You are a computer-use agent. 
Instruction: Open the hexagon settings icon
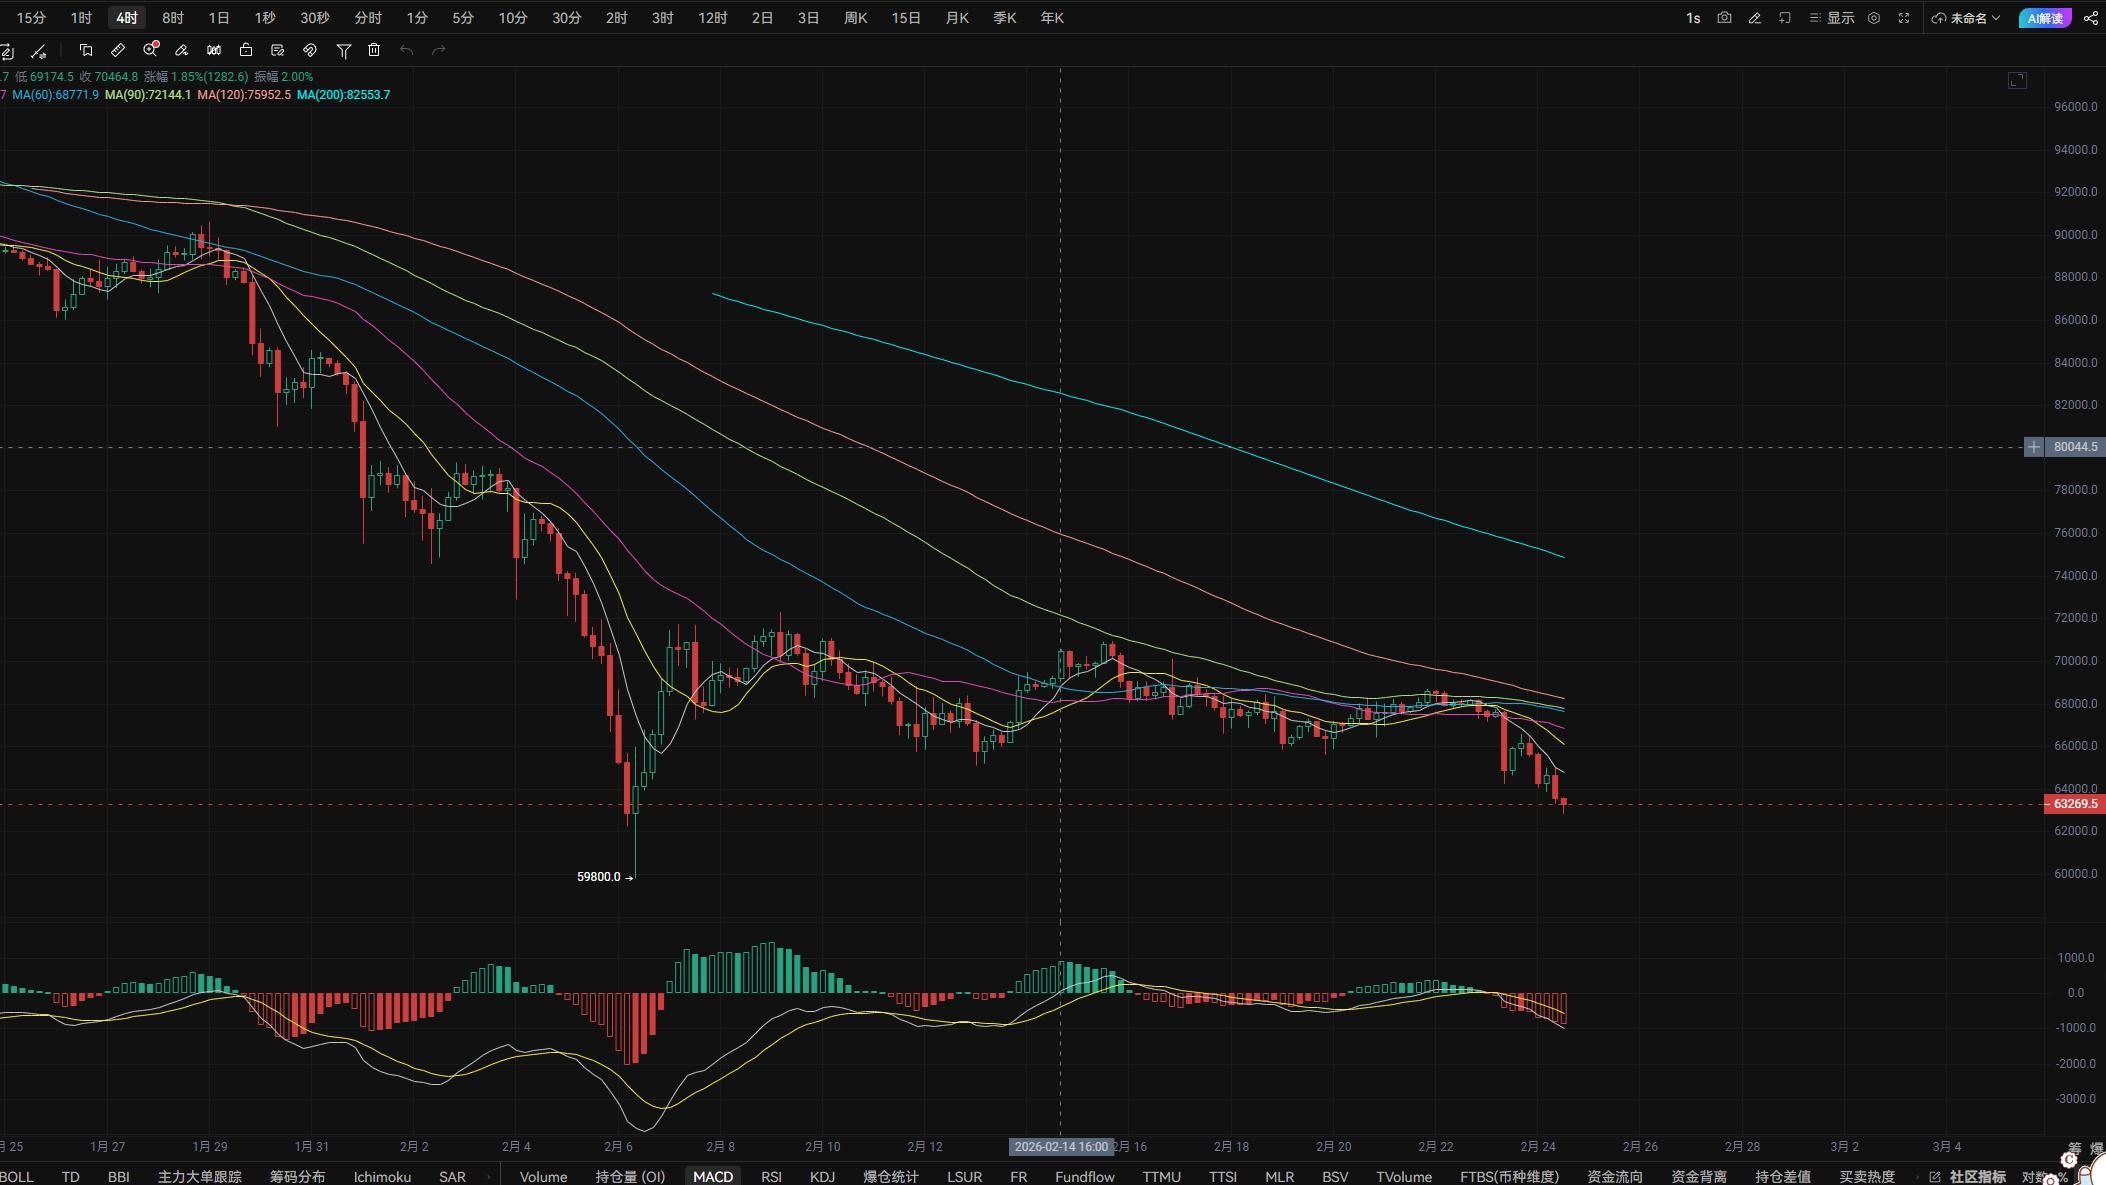(1874, 18)
